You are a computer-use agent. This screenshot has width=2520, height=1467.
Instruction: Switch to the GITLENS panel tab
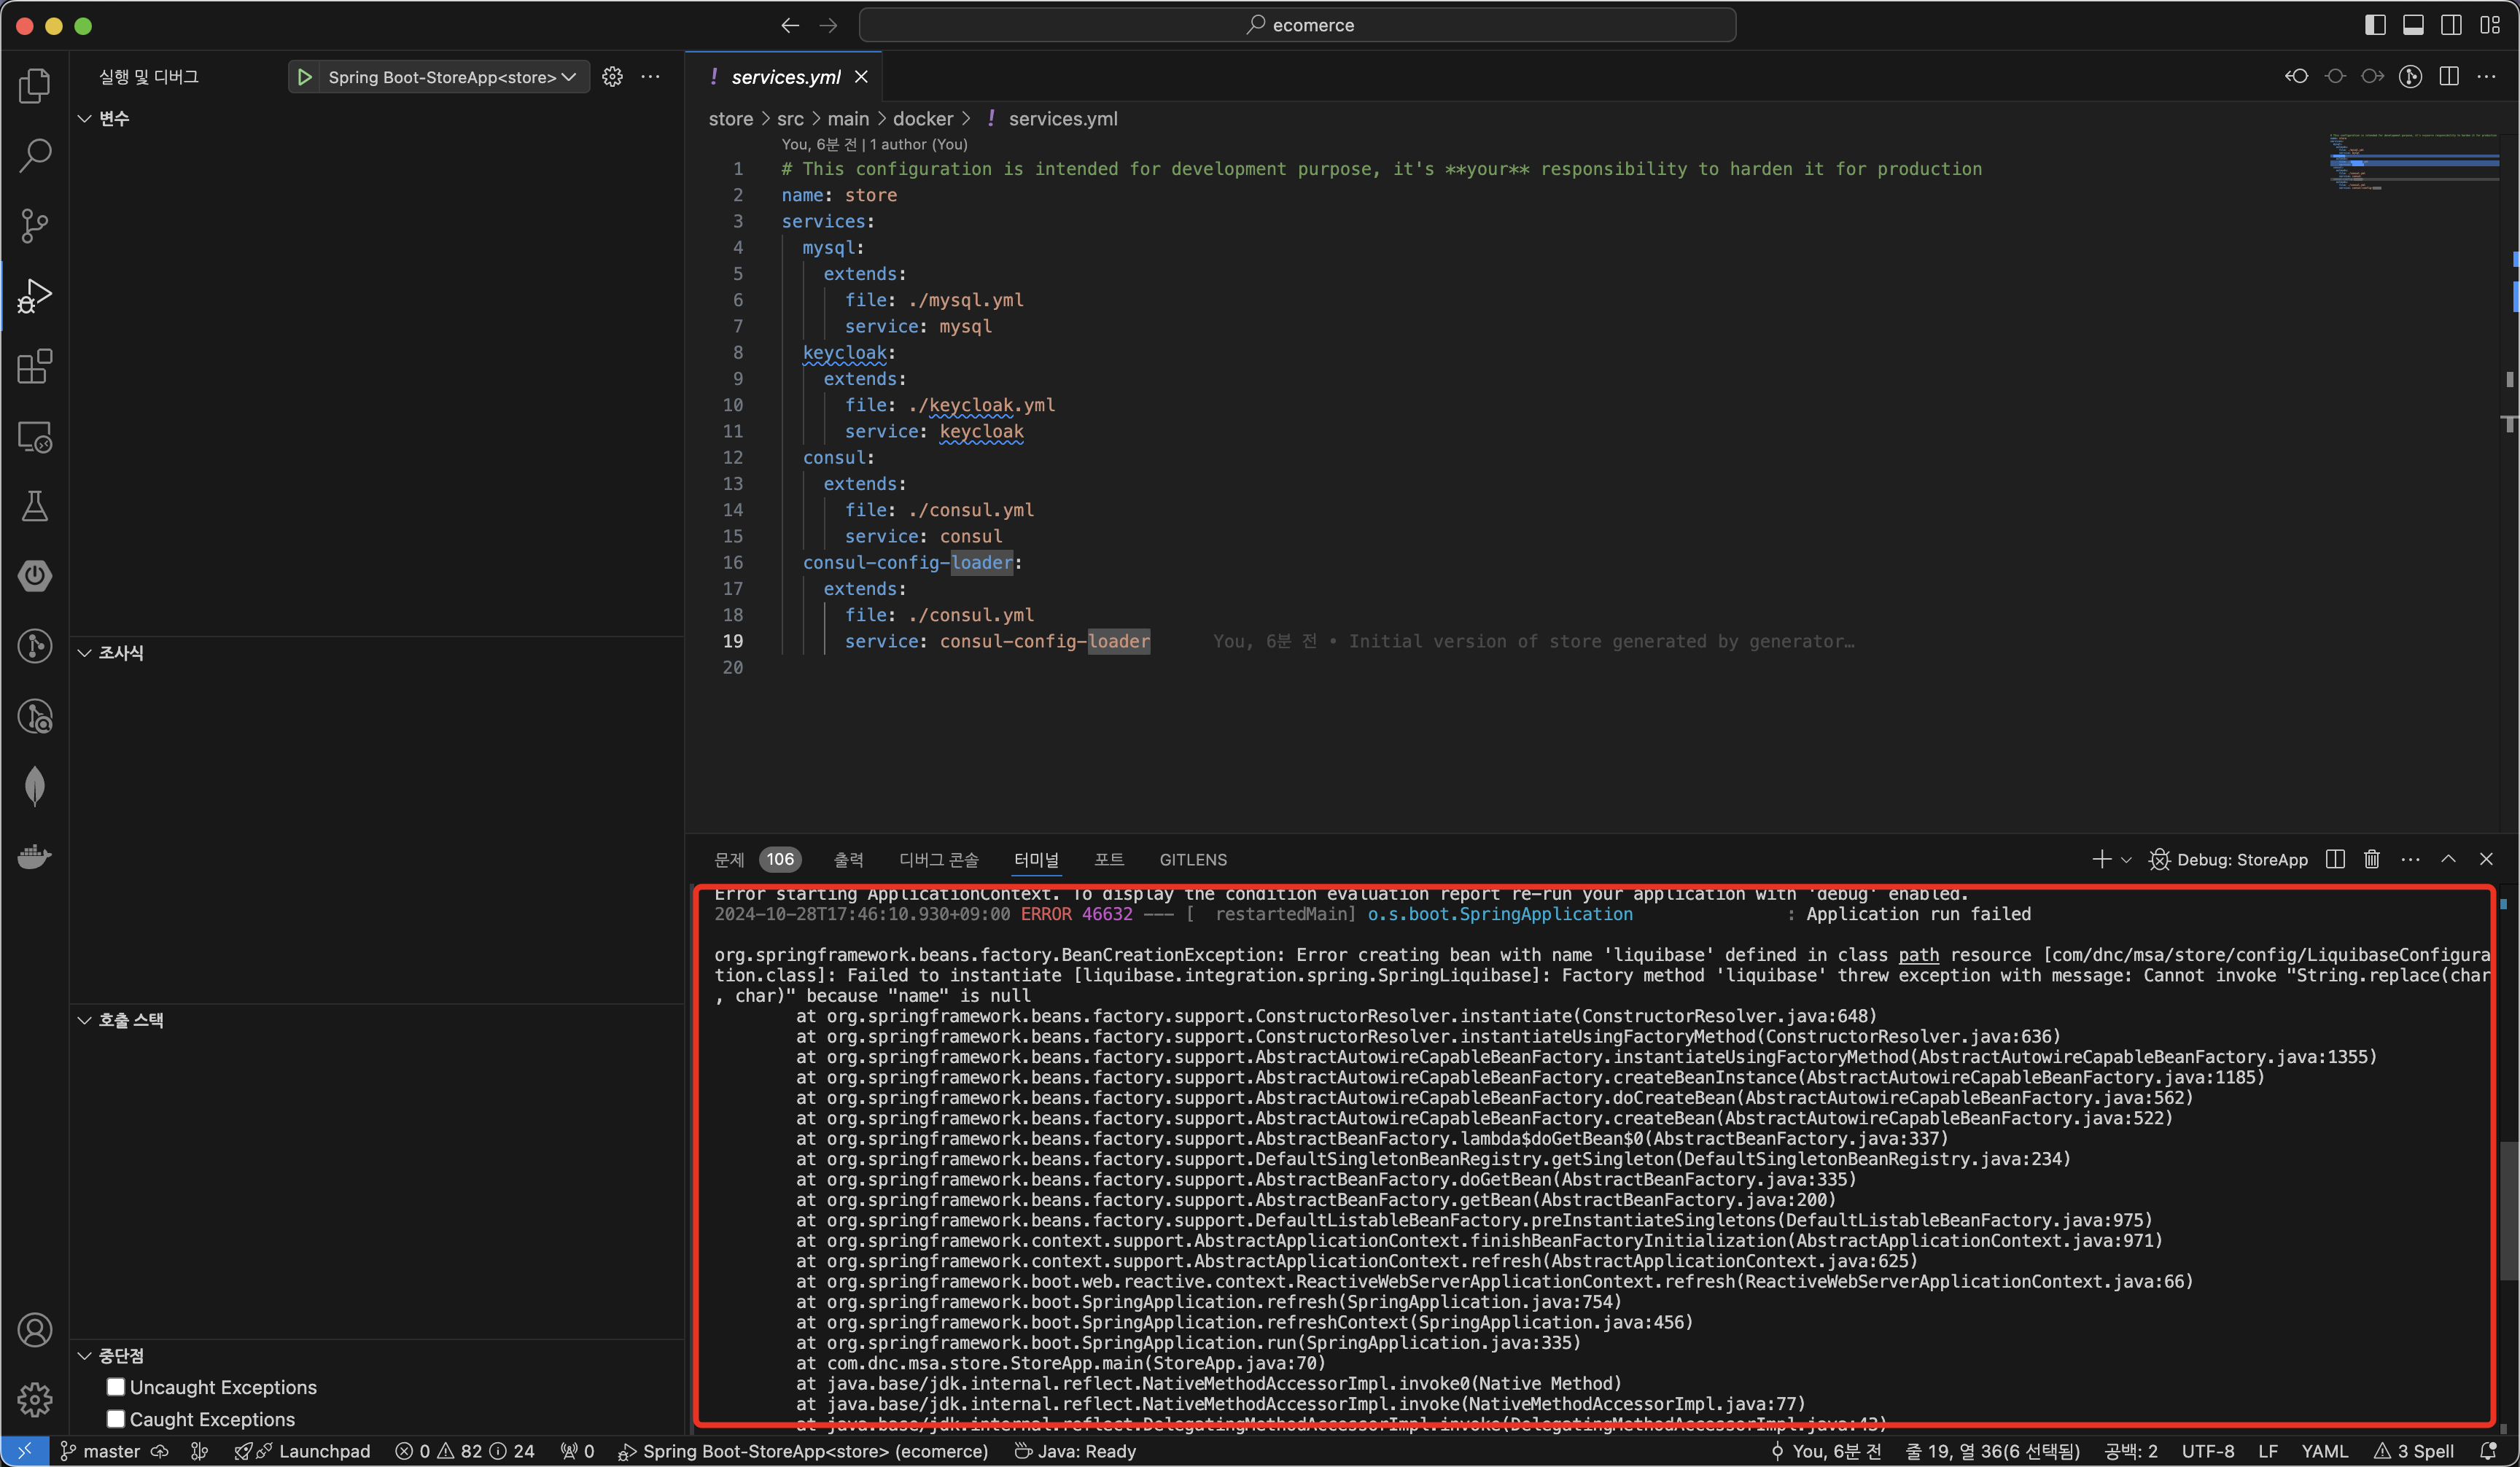pos(1192,860)
